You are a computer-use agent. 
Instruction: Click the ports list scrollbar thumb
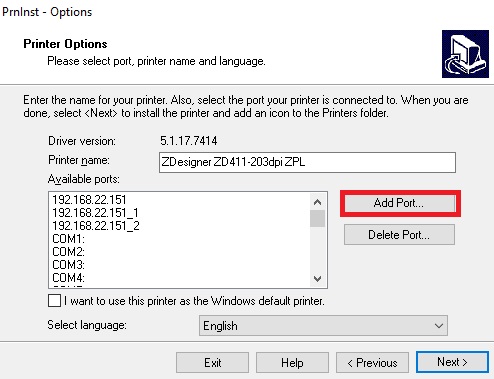317,218
